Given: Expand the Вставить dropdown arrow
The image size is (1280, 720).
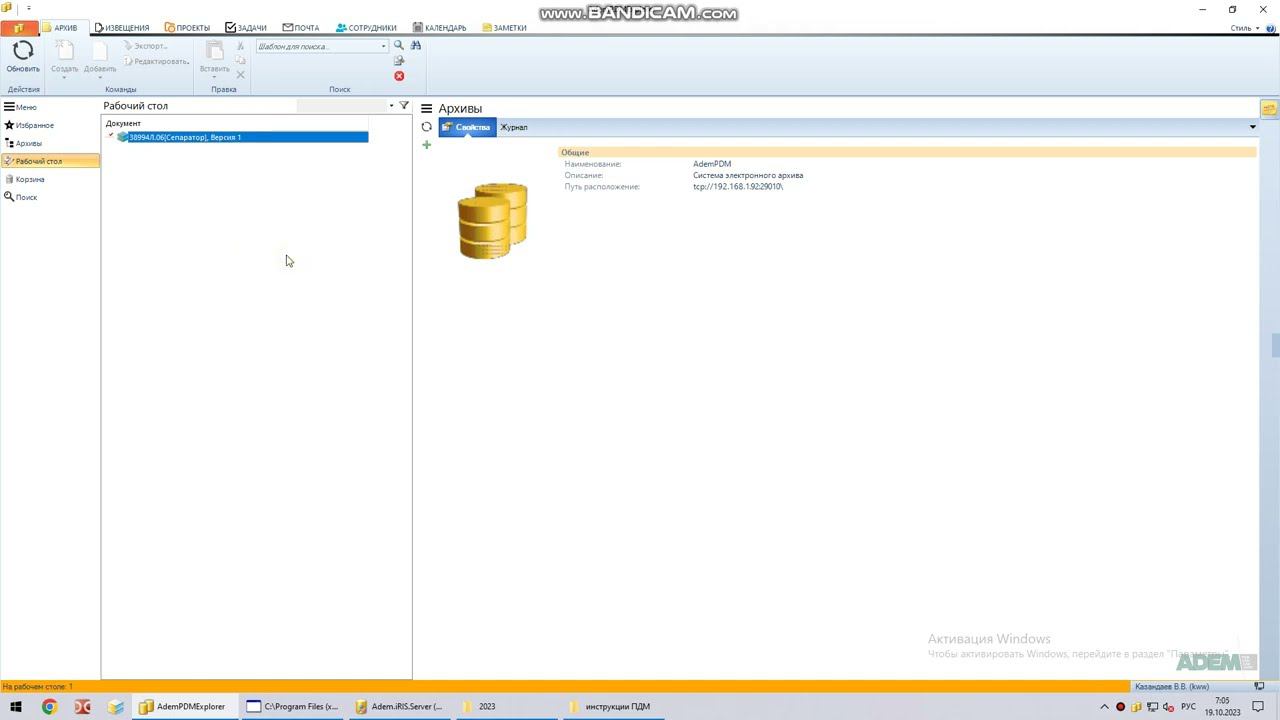Looking at the screenshot, I should click(x=214, y=77).
